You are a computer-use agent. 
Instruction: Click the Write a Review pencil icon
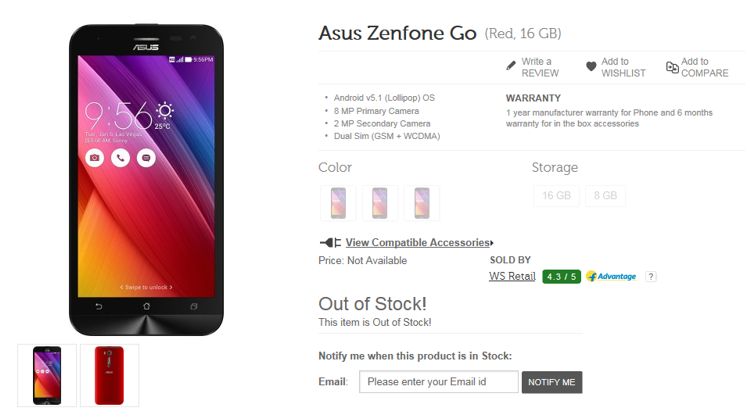511,66
